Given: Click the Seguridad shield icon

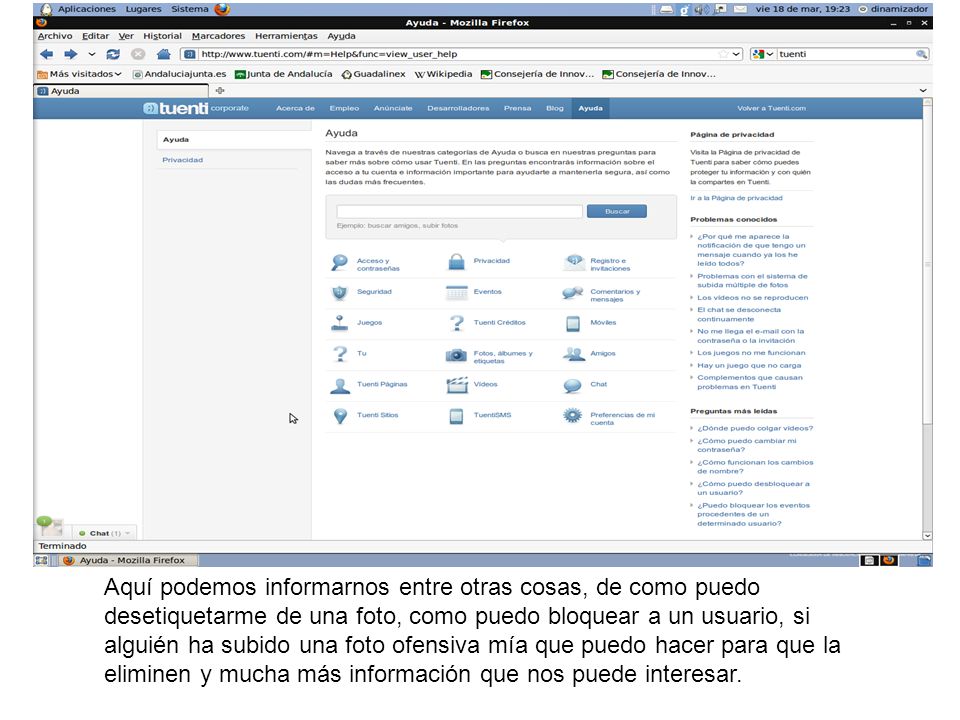Looking at the screenshot, I should [x=339, y=293].
